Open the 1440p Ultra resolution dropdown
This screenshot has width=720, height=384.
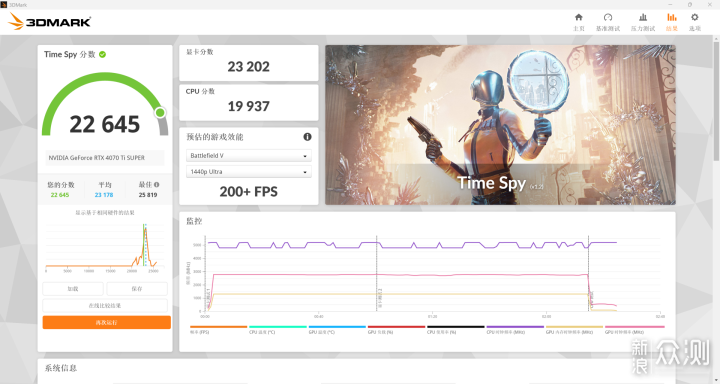coord(248,172)
